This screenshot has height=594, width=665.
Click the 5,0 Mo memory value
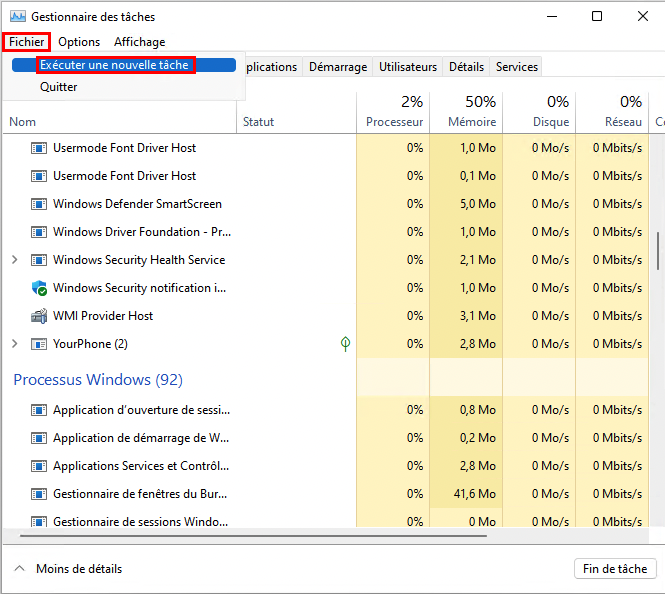tap(478, 204)
